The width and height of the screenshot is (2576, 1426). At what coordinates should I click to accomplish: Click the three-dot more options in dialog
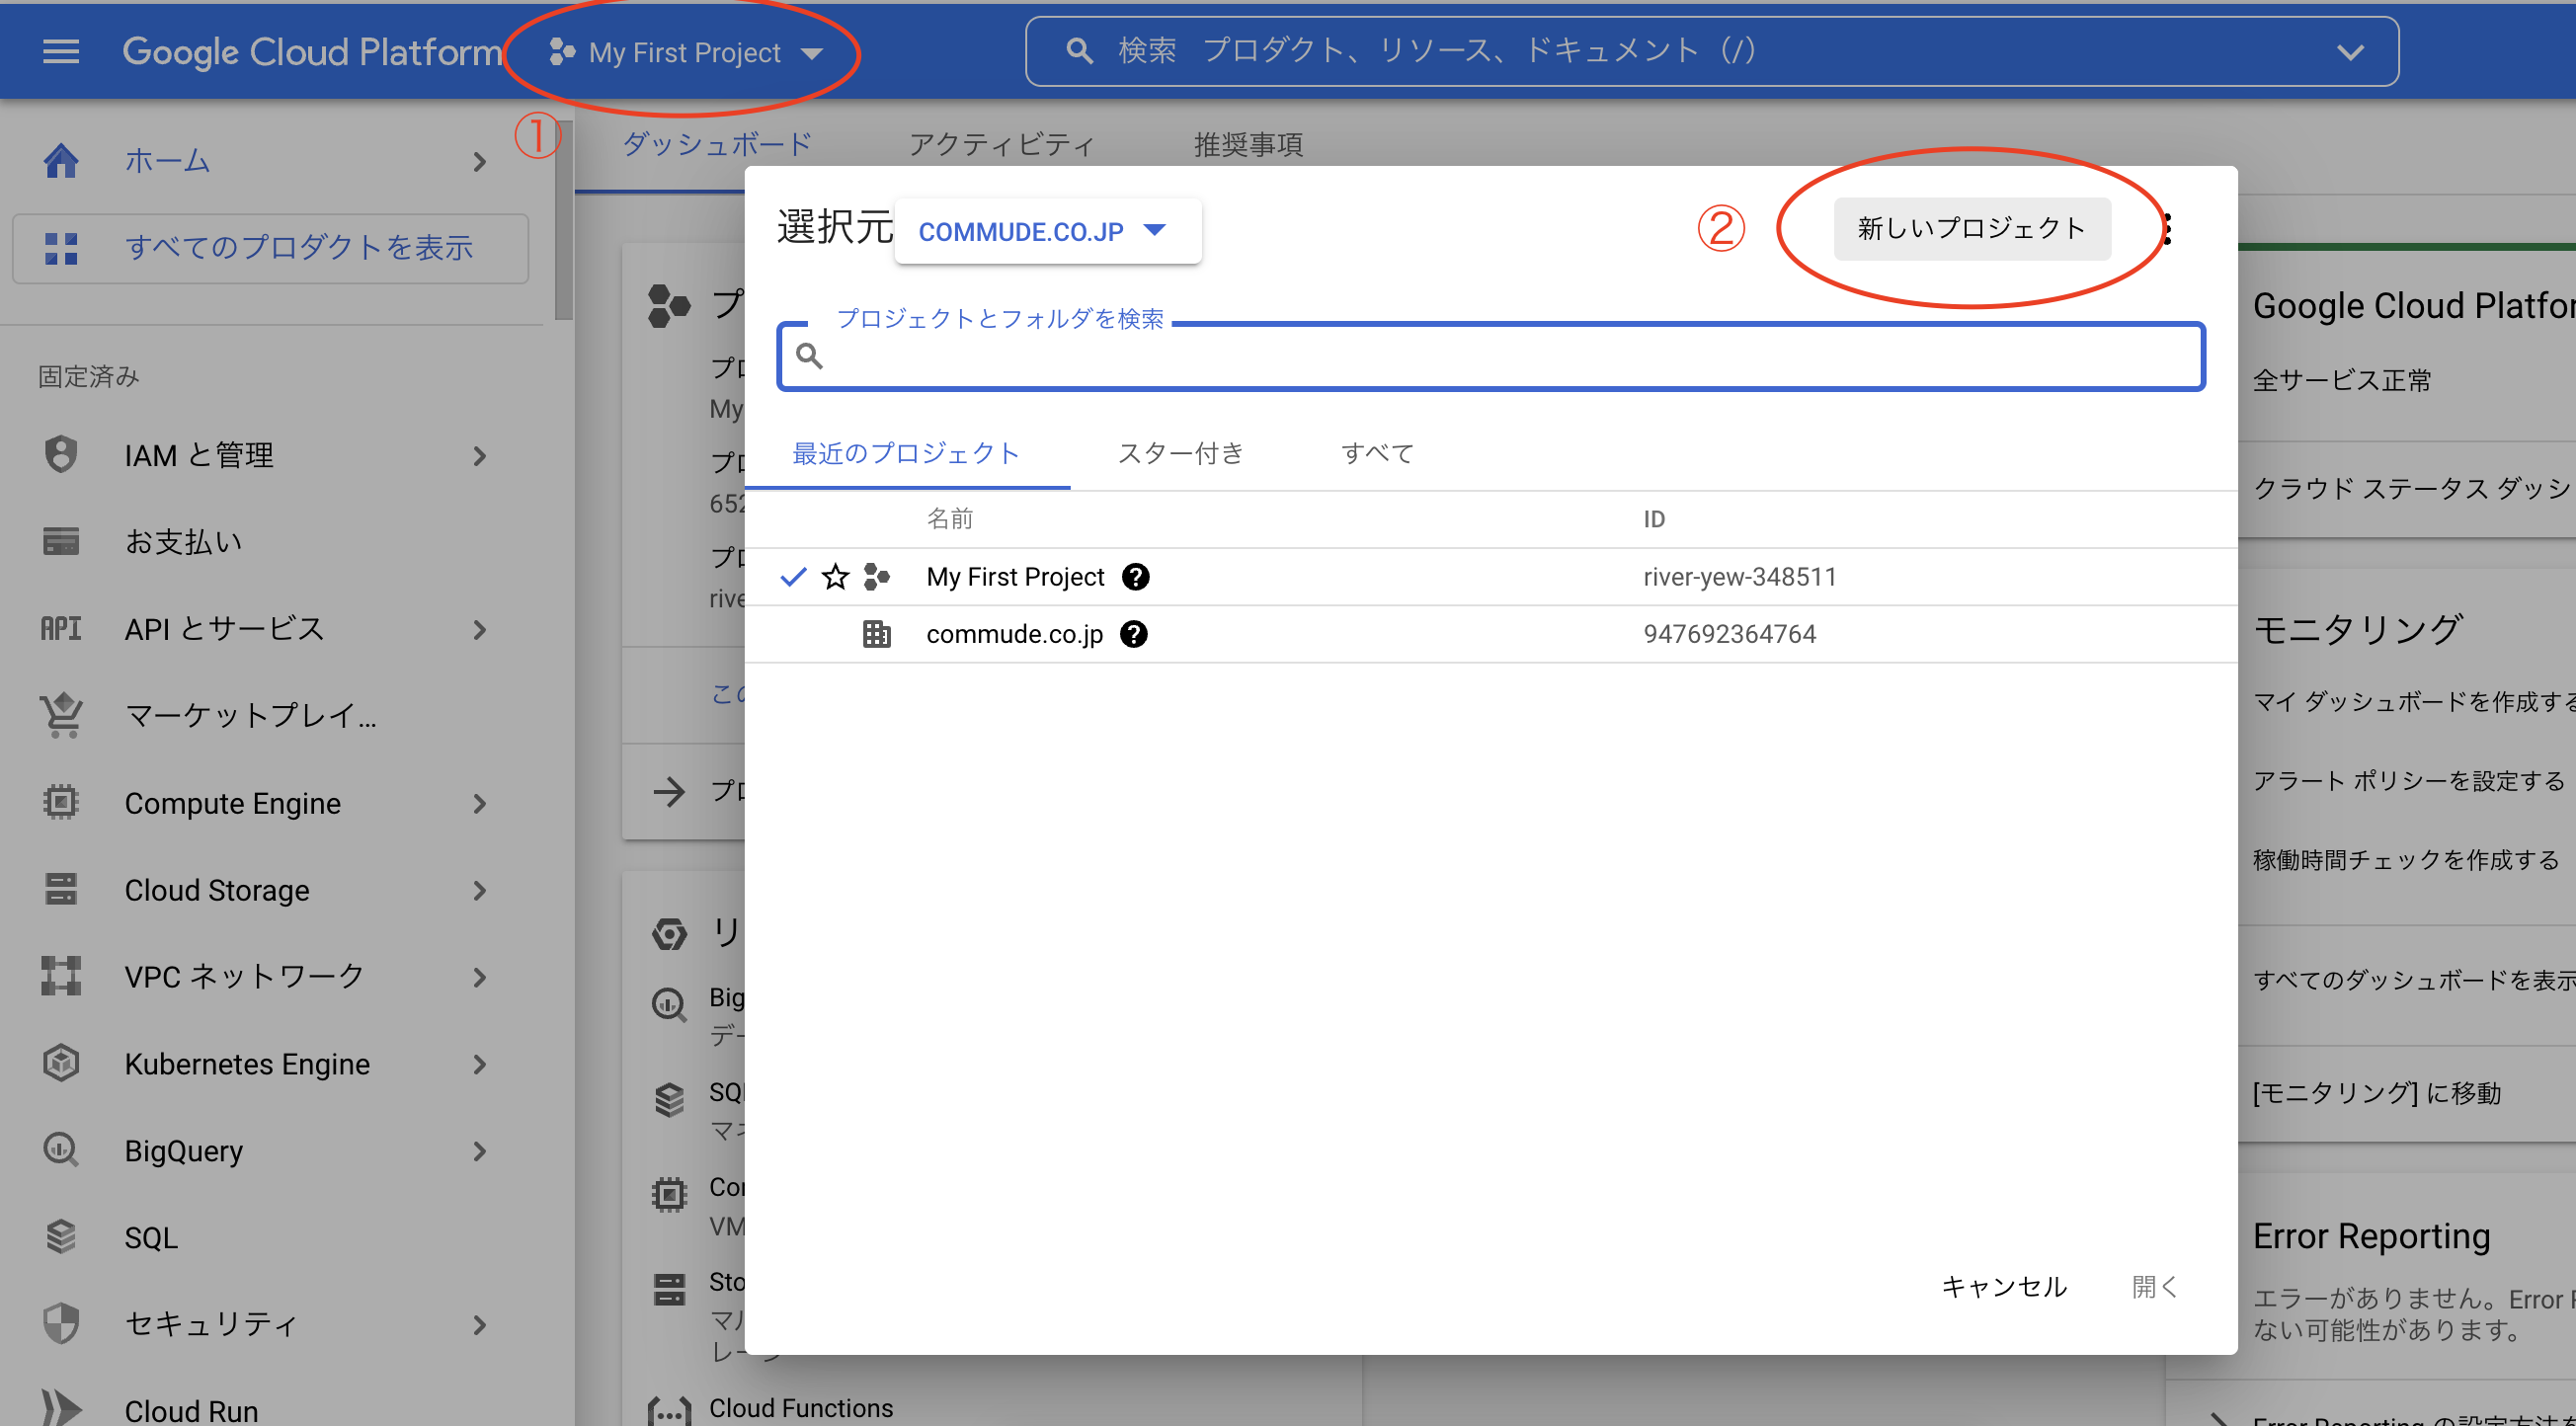[2167, 229]
